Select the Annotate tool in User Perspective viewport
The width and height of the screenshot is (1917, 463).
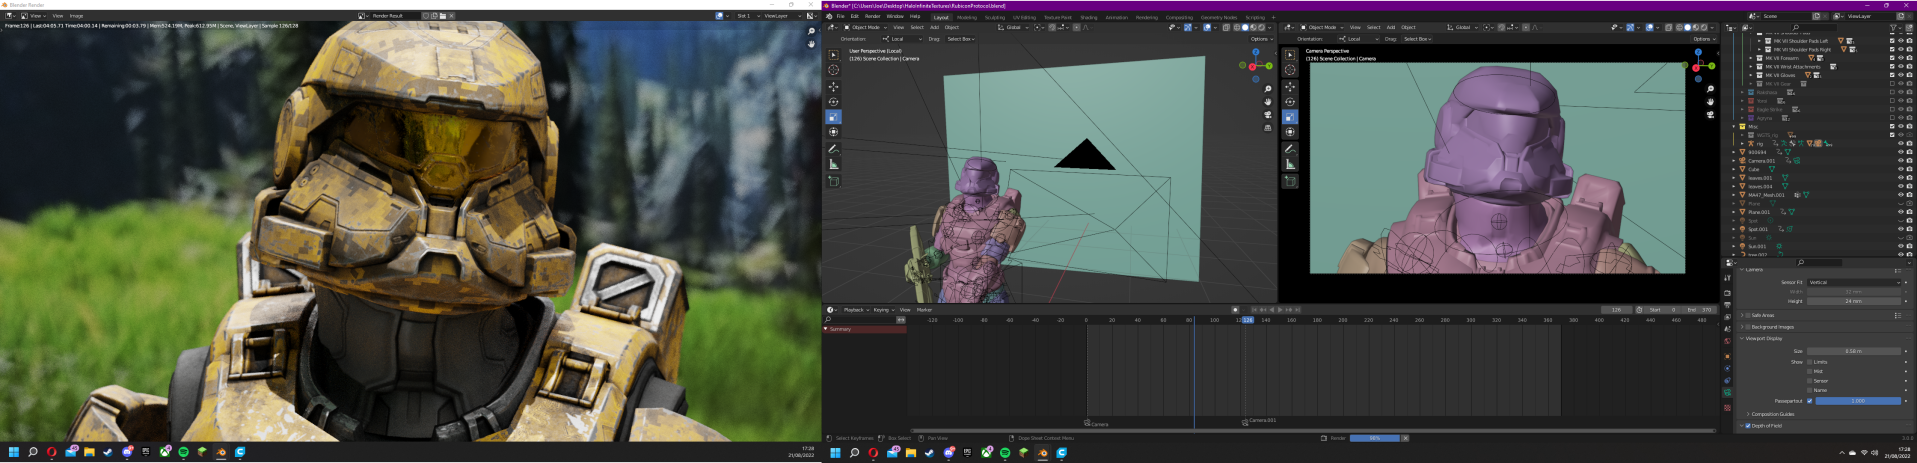pyautogui.click(x=833, y=148)
